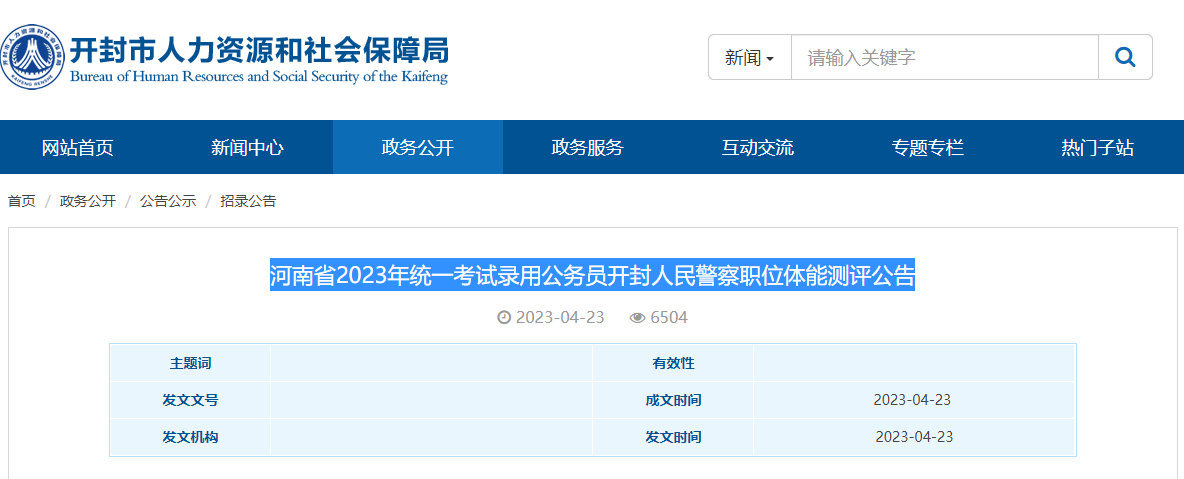Click the 成文时间 date value cell
The width and height of the screenshot is (1184, 479).
(912, 400)
